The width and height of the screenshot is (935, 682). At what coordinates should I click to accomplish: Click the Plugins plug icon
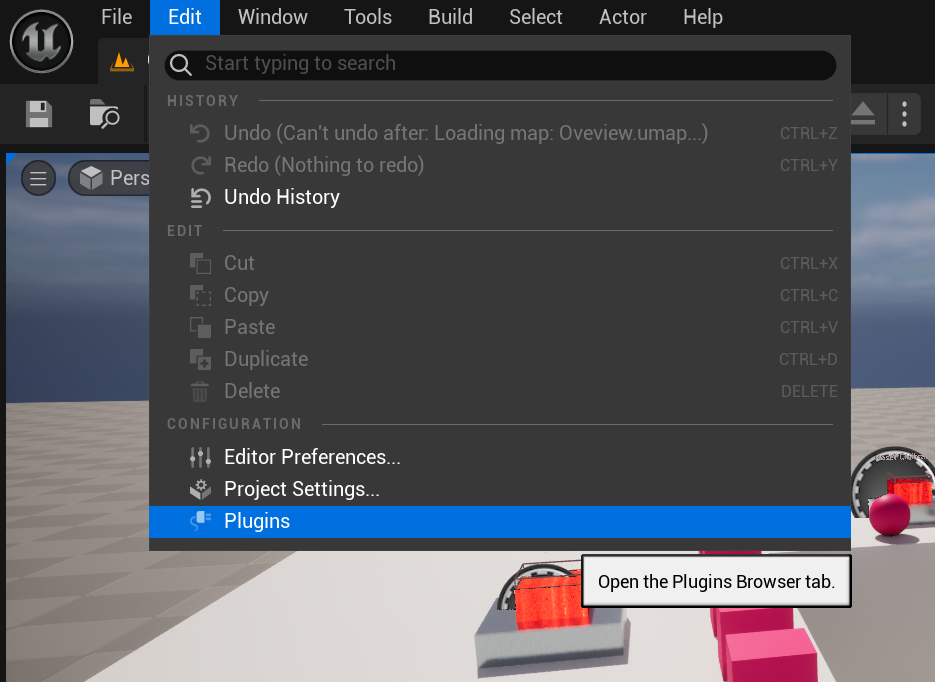[200, 521]
